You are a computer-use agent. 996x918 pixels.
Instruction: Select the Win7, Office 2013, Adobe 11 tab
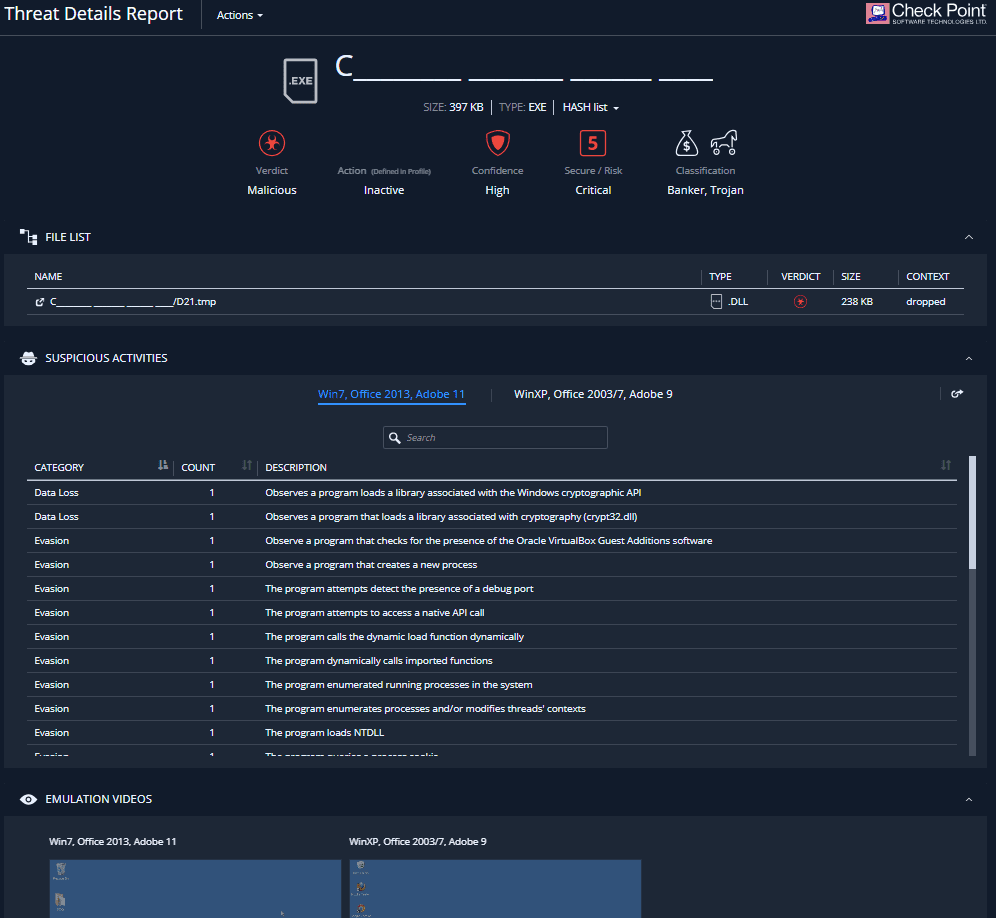coord(391,394)
